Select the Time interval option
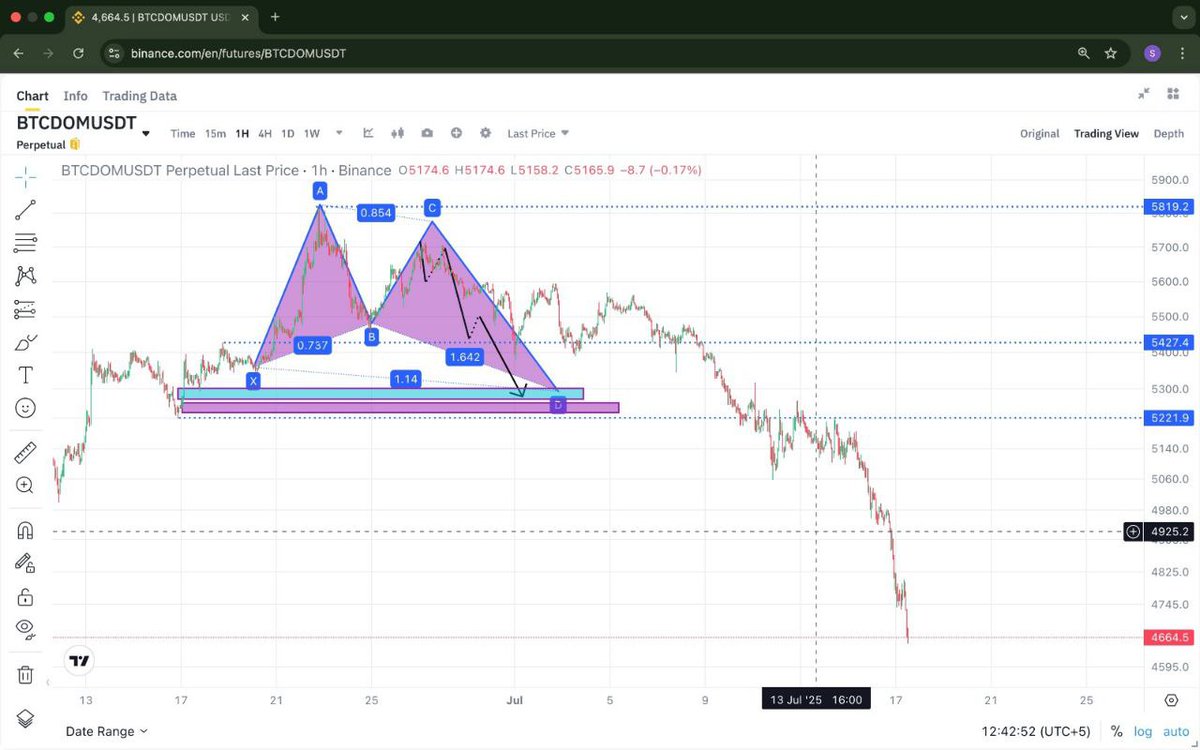The height and width of the screenshot is (750, 1200). pyautogui.click(x=183, y=133)
